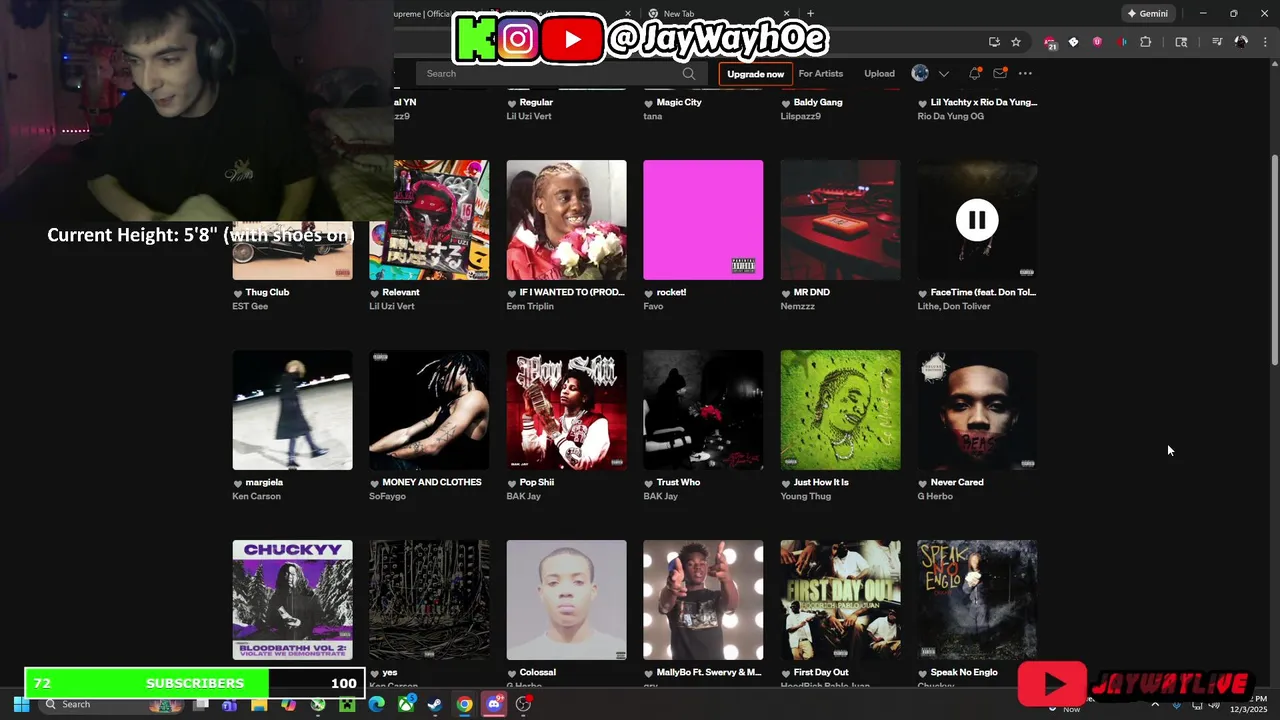The height and width of the screenshot is (720, 1280).
Task: Open the ad blocker extension with 21 badge
Action: (1049, 43)
